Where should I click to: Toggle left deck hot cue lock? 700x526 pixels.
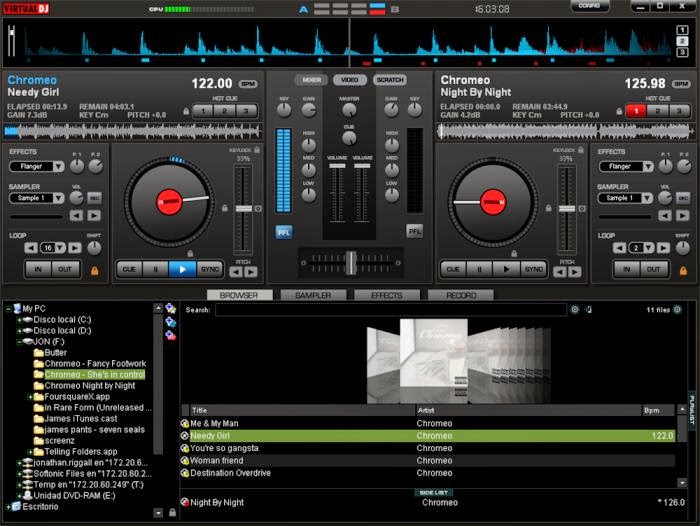pyautogui.click(x=186, y=111)
